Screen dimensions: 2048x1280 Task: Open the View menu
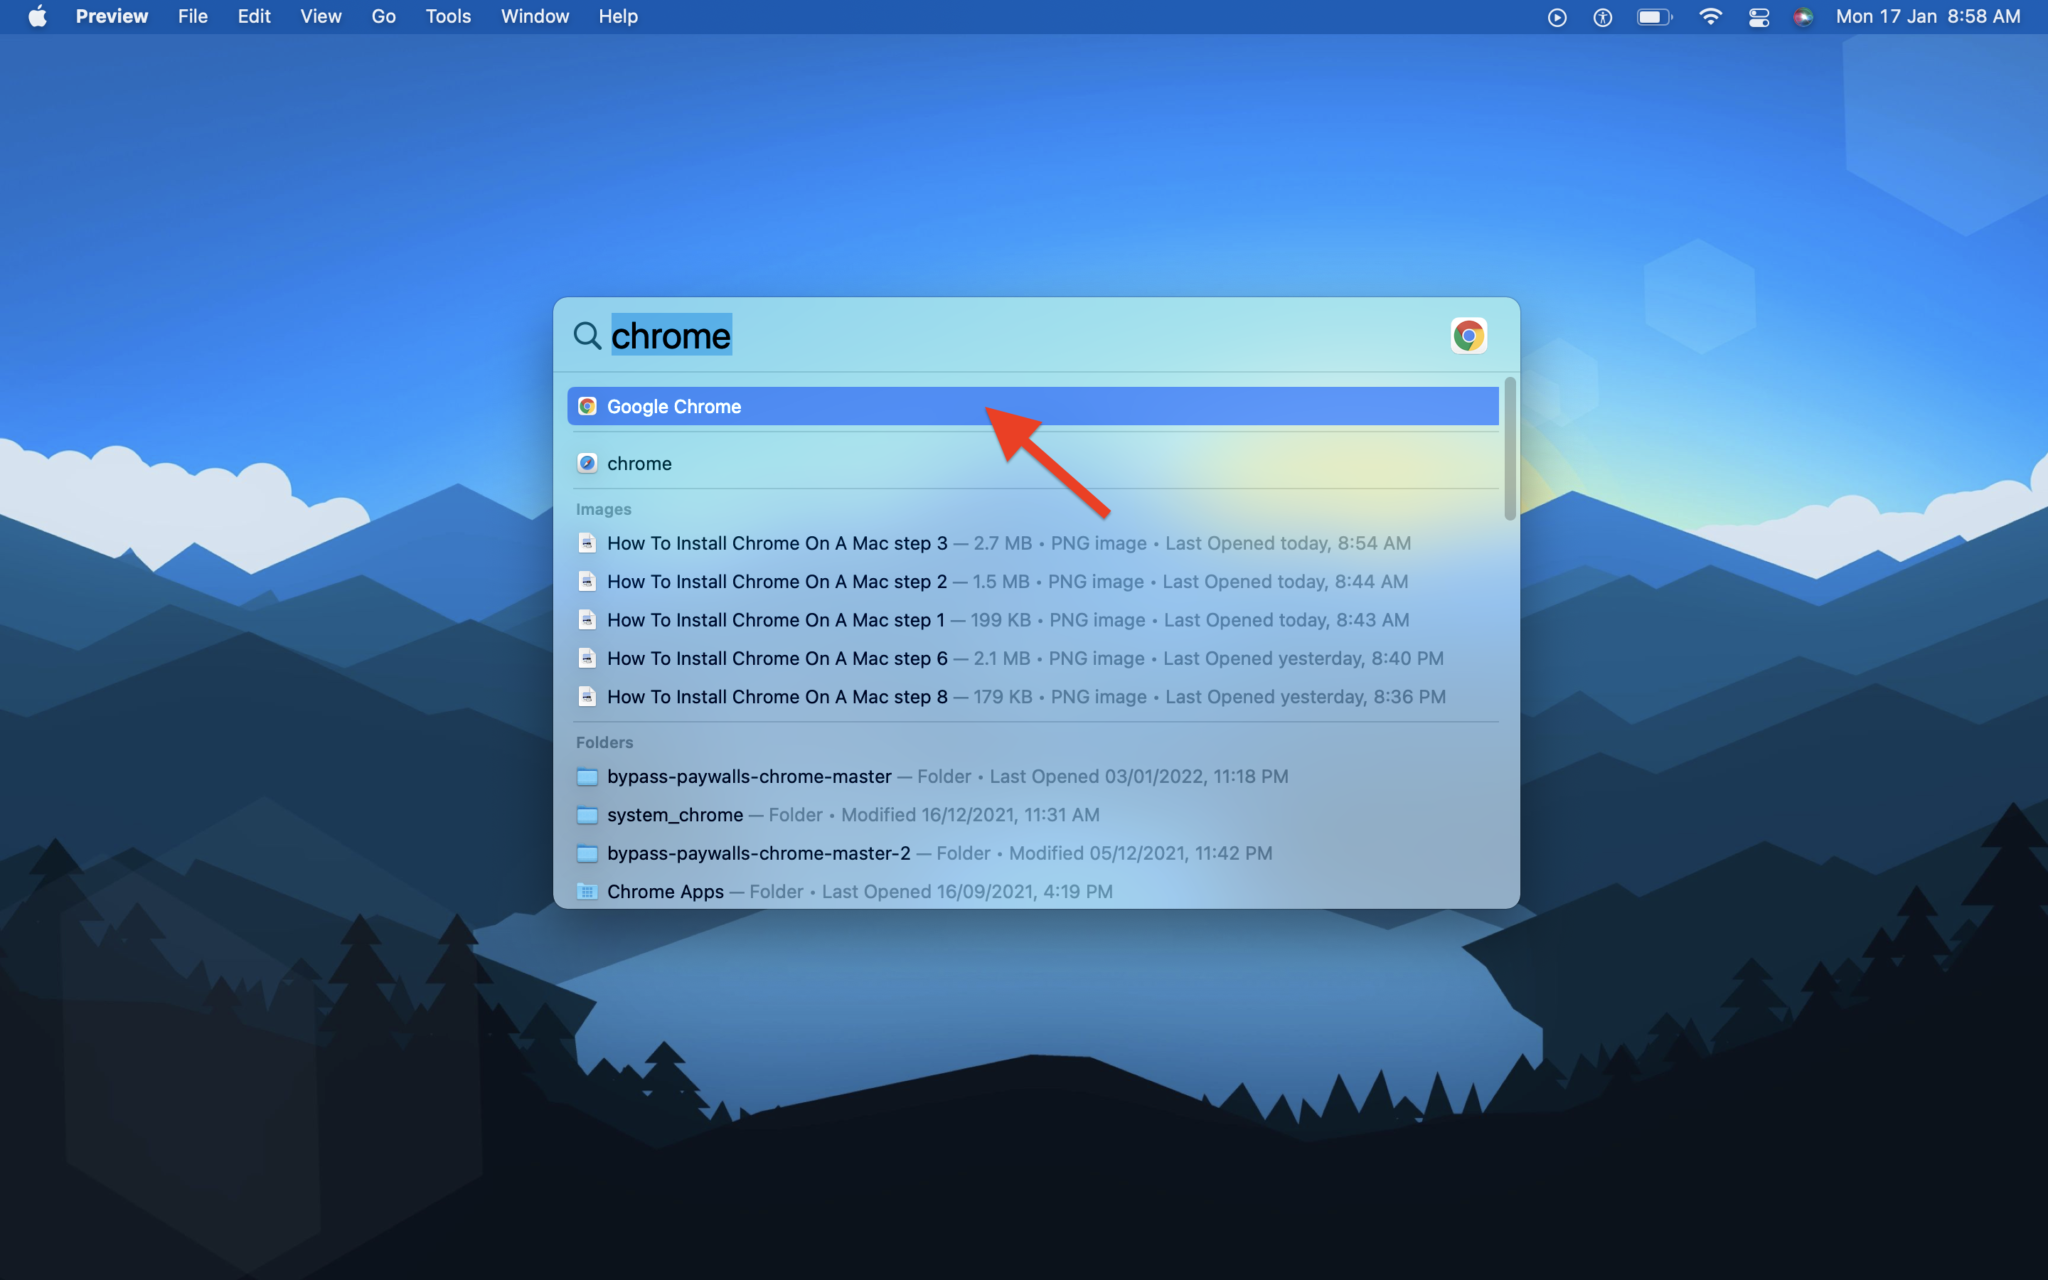[x=321, y=16]
